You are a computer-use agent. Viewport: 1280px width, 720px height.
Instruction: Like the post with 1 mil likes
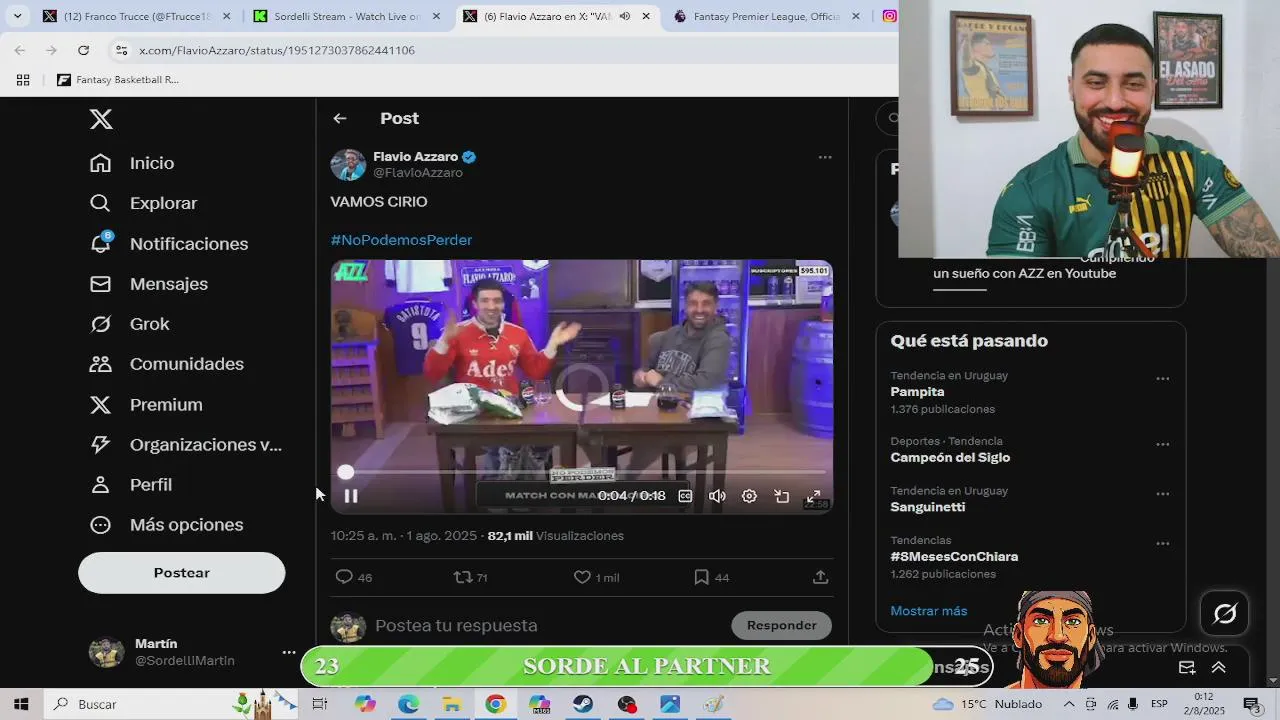(x=596, y=577)
